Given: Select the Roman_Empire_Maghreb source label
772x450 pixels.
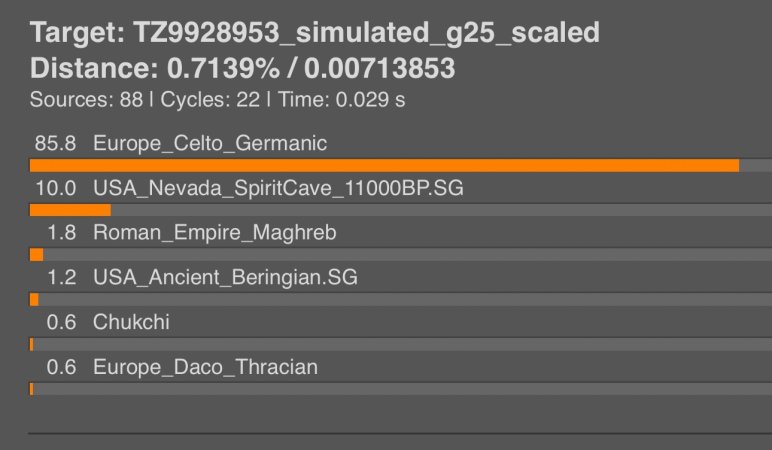Looking at the screenshot, I should [x=215, y=232].
